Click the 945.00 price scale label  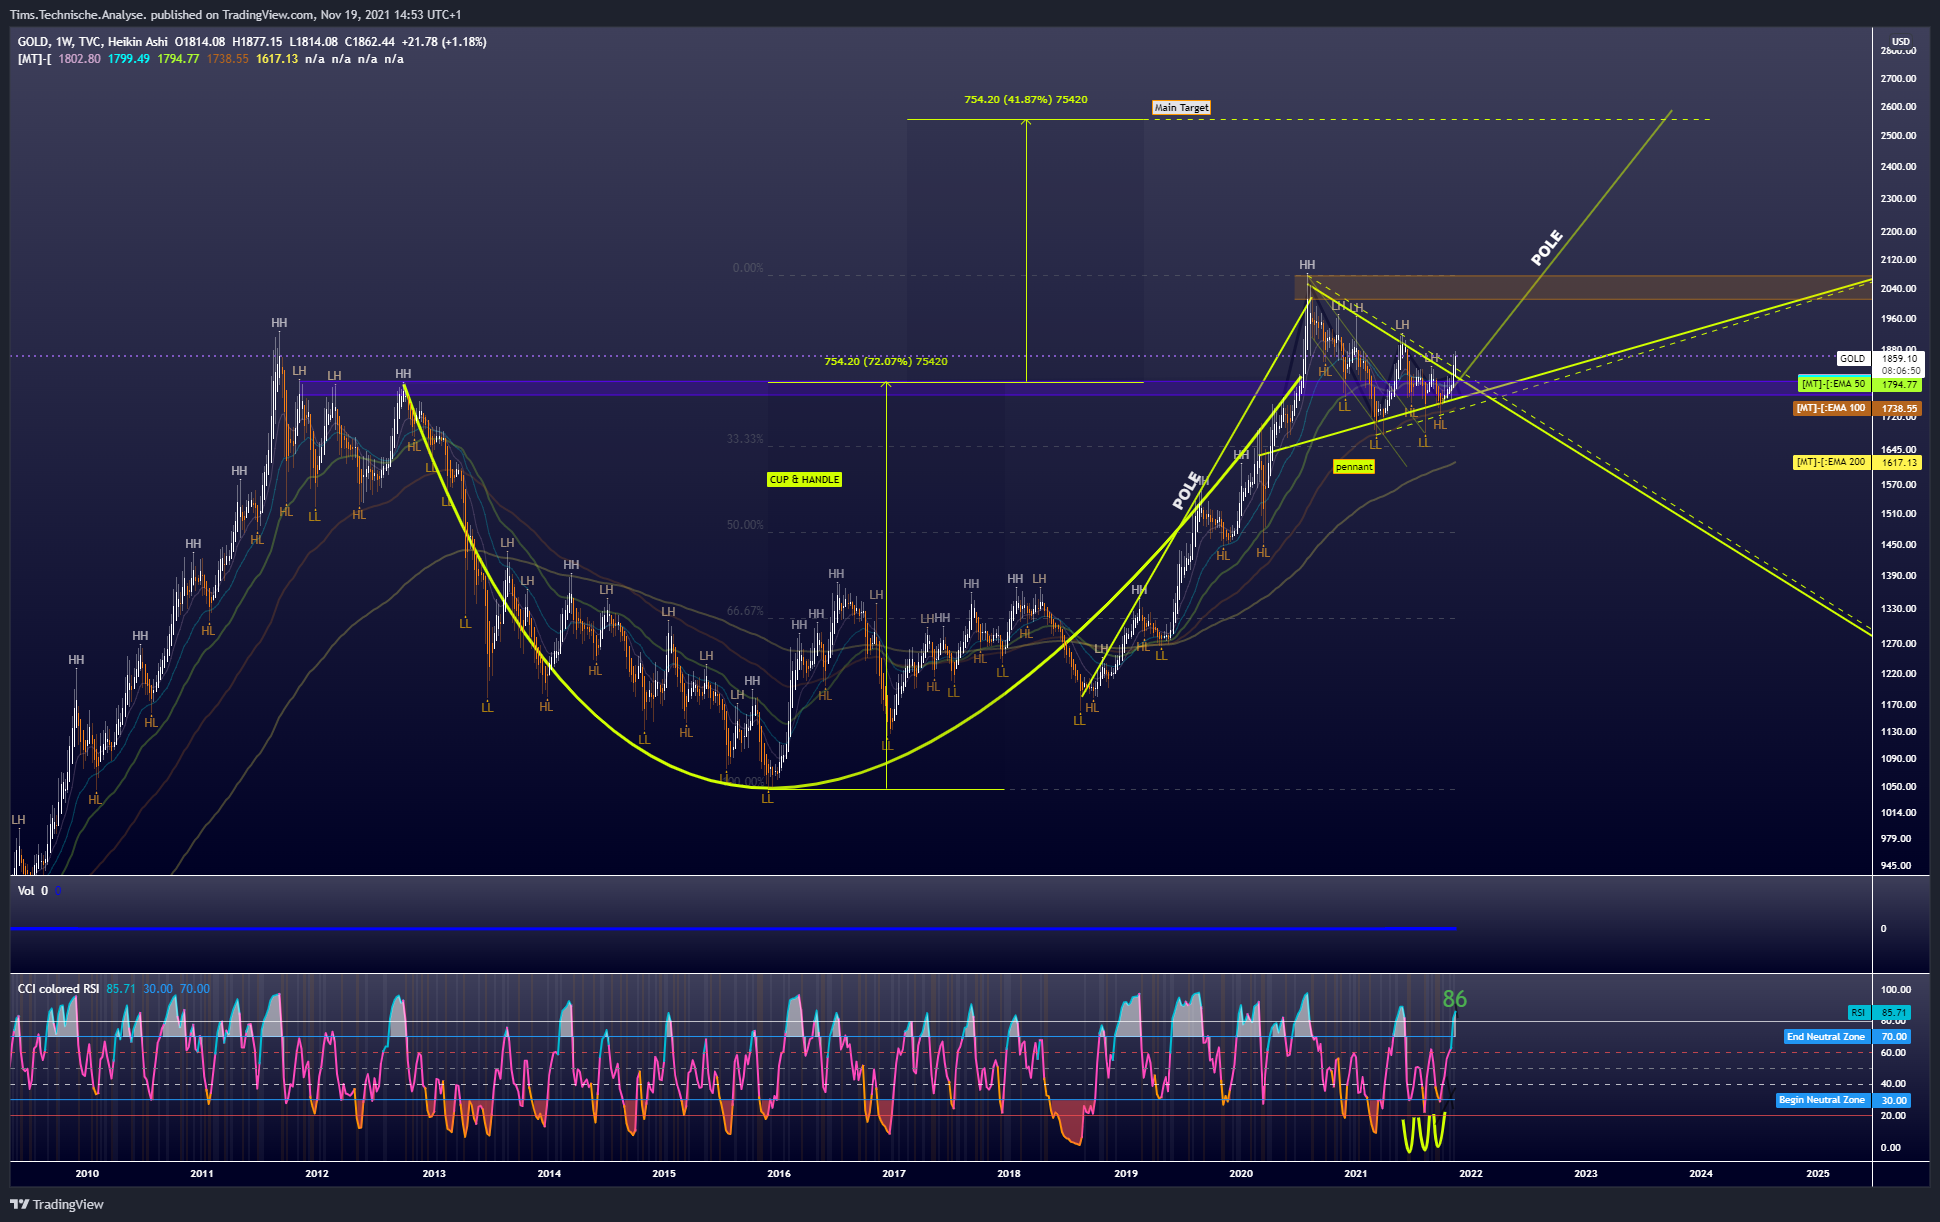pyautogui.click(x=1896, y=866)
